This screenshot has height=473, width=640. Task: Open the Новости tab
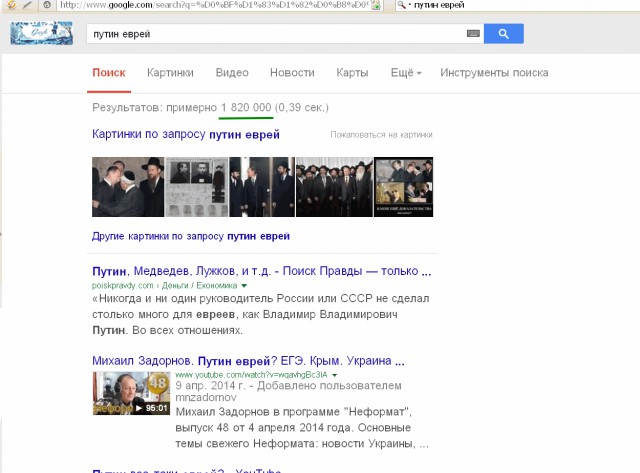[x=292, y=73]
